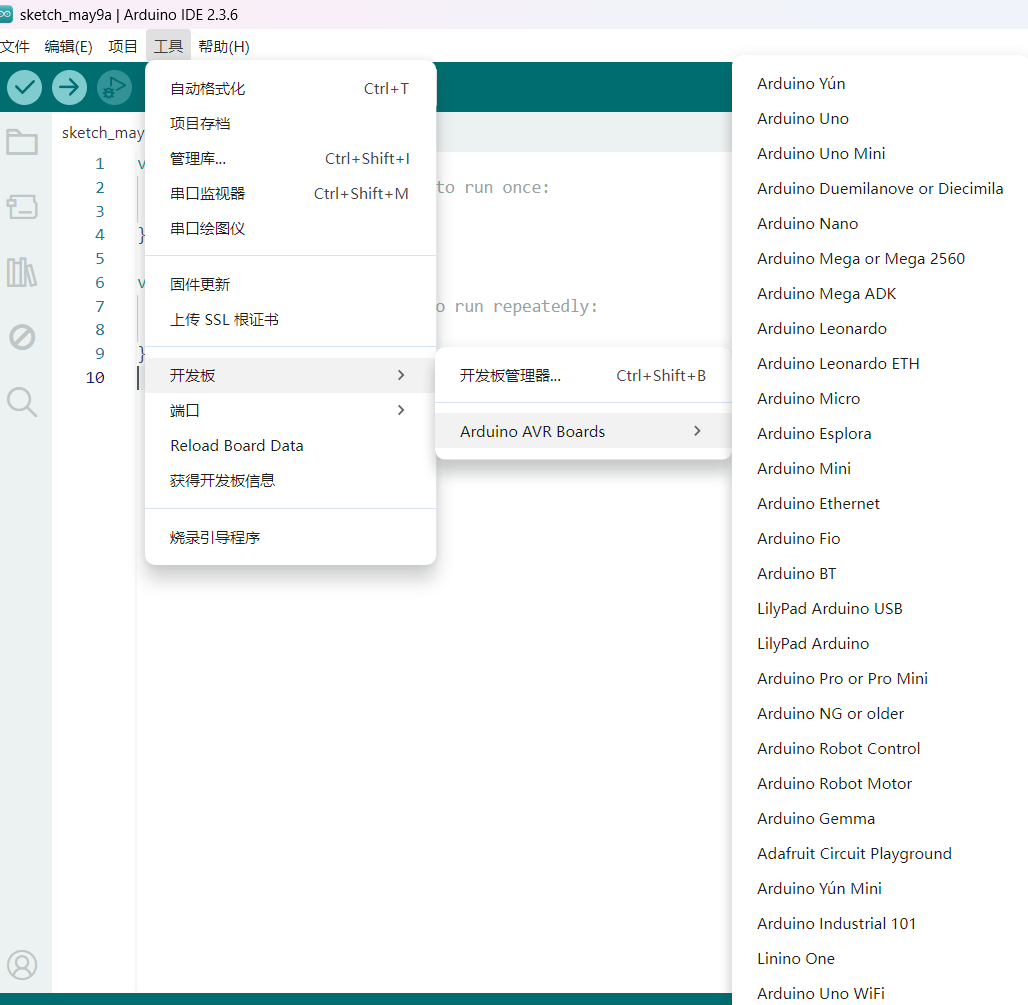Expand the 开发板 submenu arrow
Image resolution: width=1028 pixels, height=1005 pixels.
click(x=401, y=375)
